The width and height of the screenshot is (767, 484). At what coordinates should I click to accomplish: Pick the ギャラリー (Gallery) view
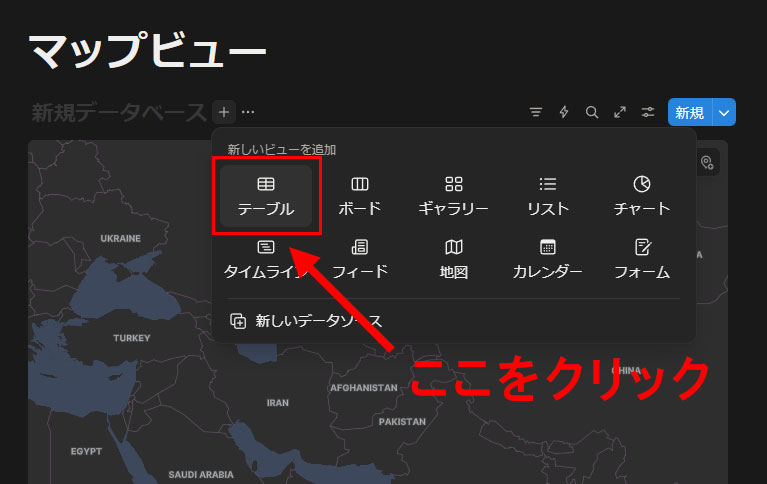[453, 195]
